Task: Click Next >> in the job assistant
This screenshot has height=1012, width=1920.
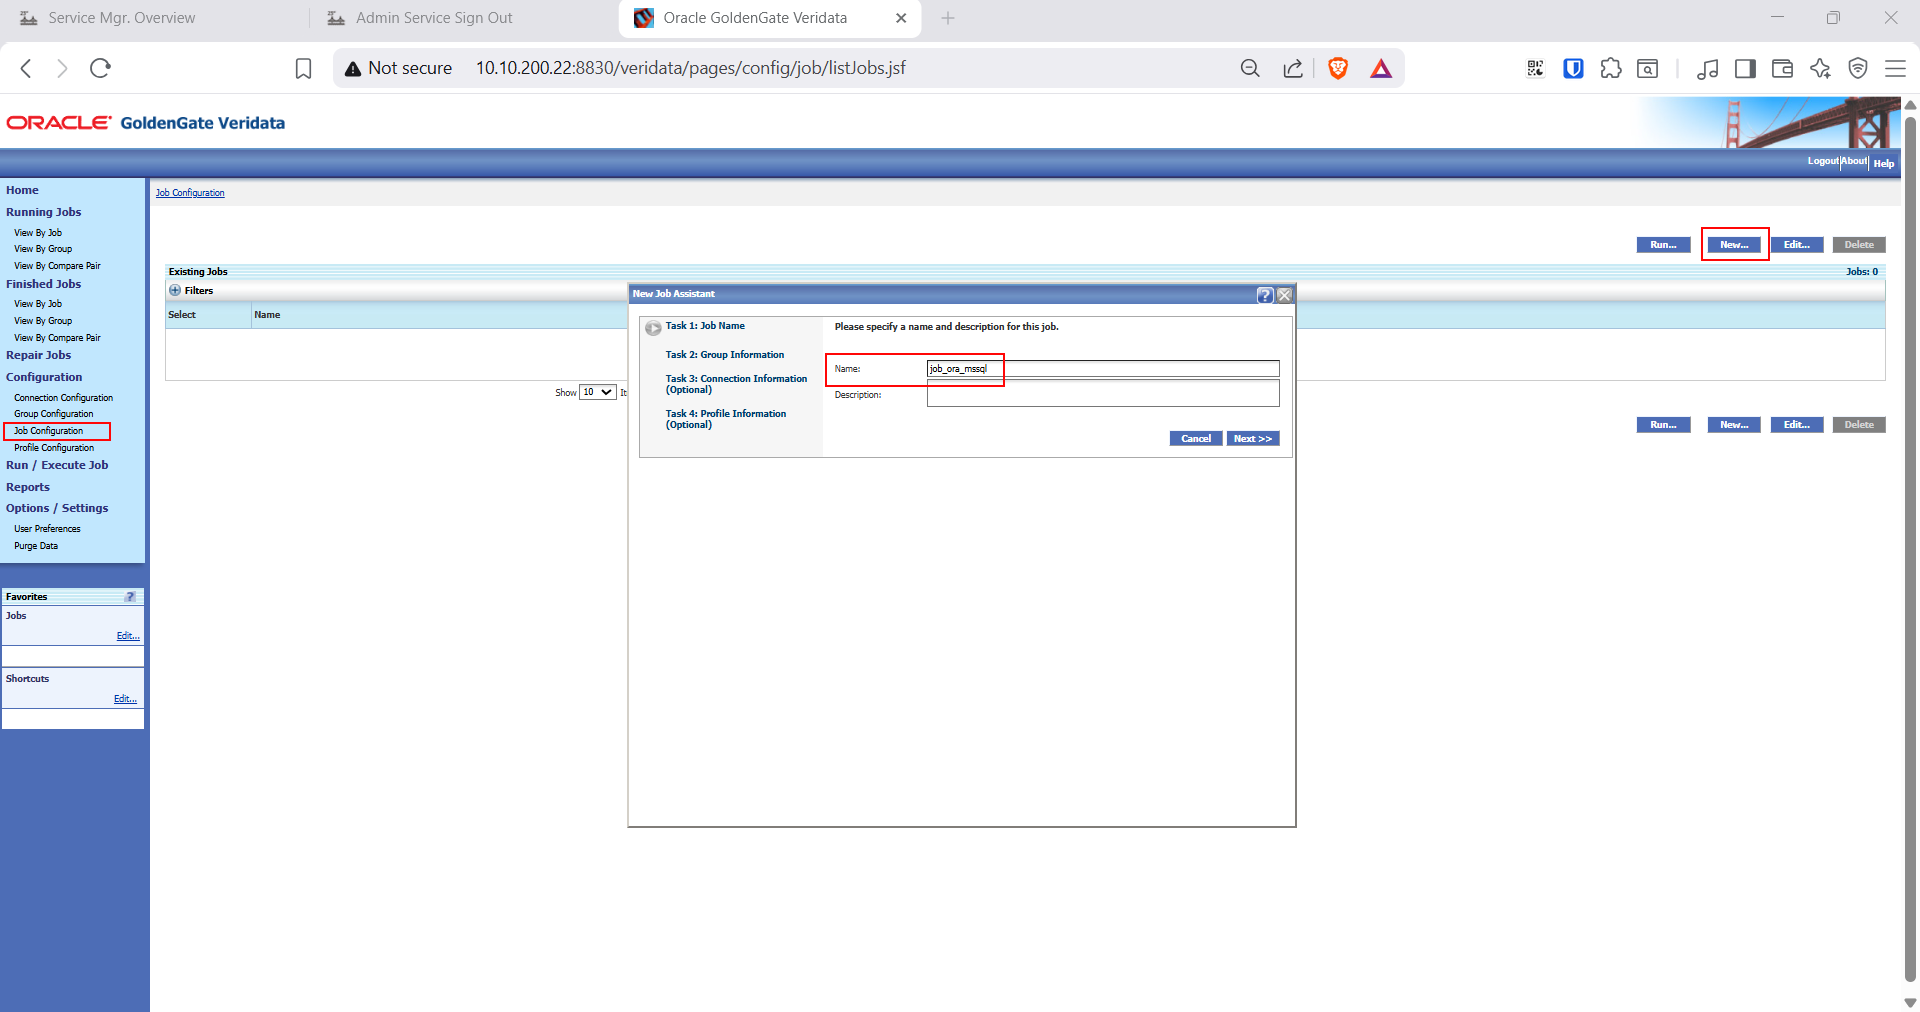Action: click(x=1253, y=439)
